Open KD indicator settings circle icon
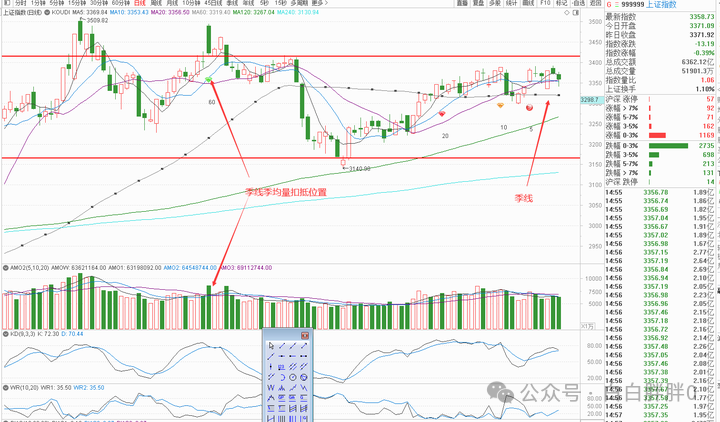 [x=6, y=334]
